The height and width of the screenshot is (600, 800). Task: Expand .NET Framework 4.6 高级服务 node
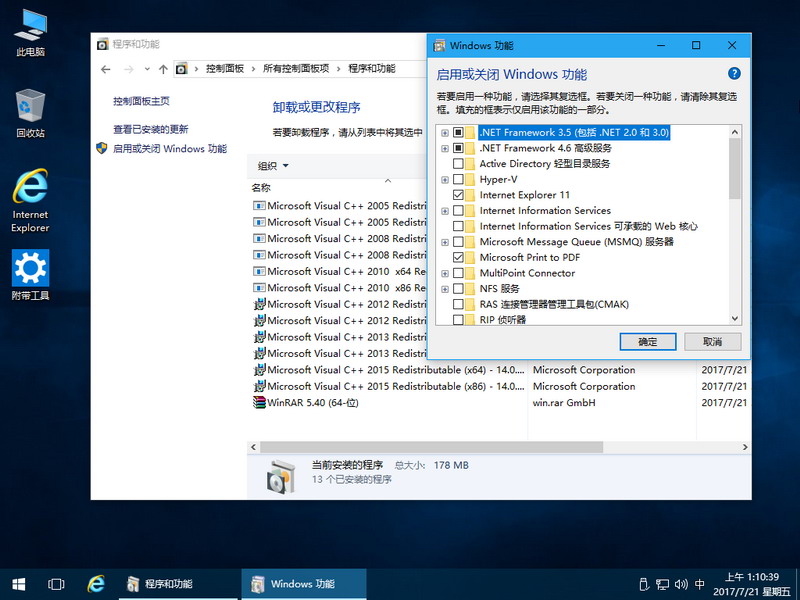click(445, 148)
